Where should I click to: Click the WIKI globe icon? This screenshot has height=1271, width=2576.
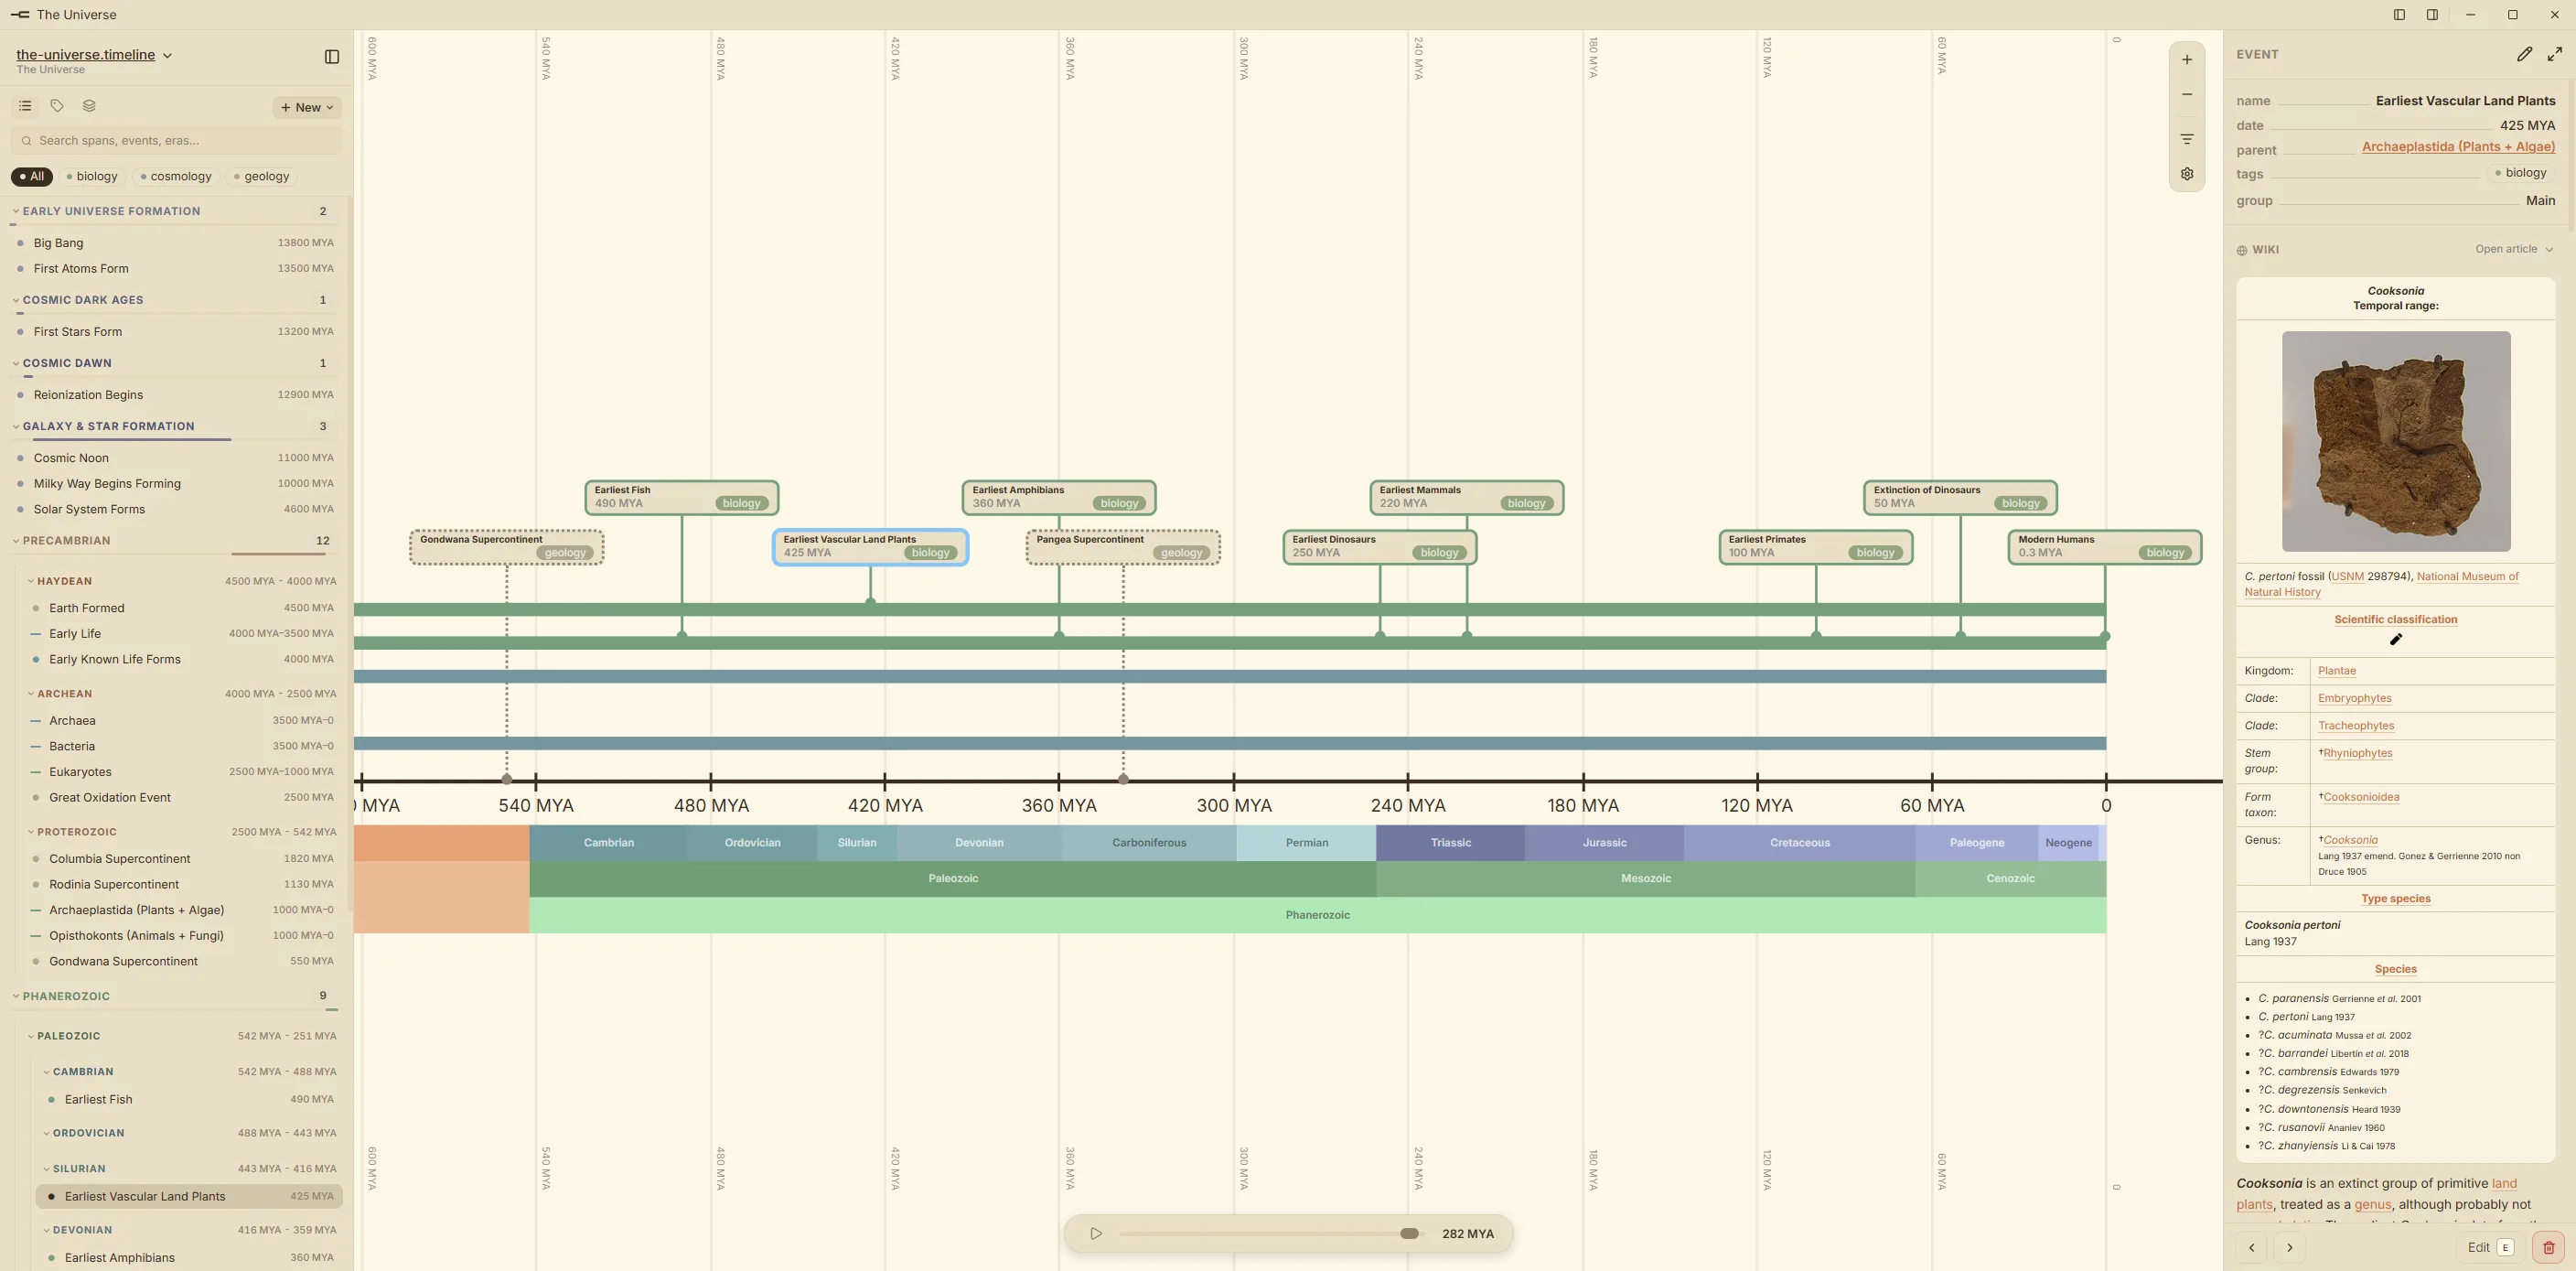click(2242, 250)
